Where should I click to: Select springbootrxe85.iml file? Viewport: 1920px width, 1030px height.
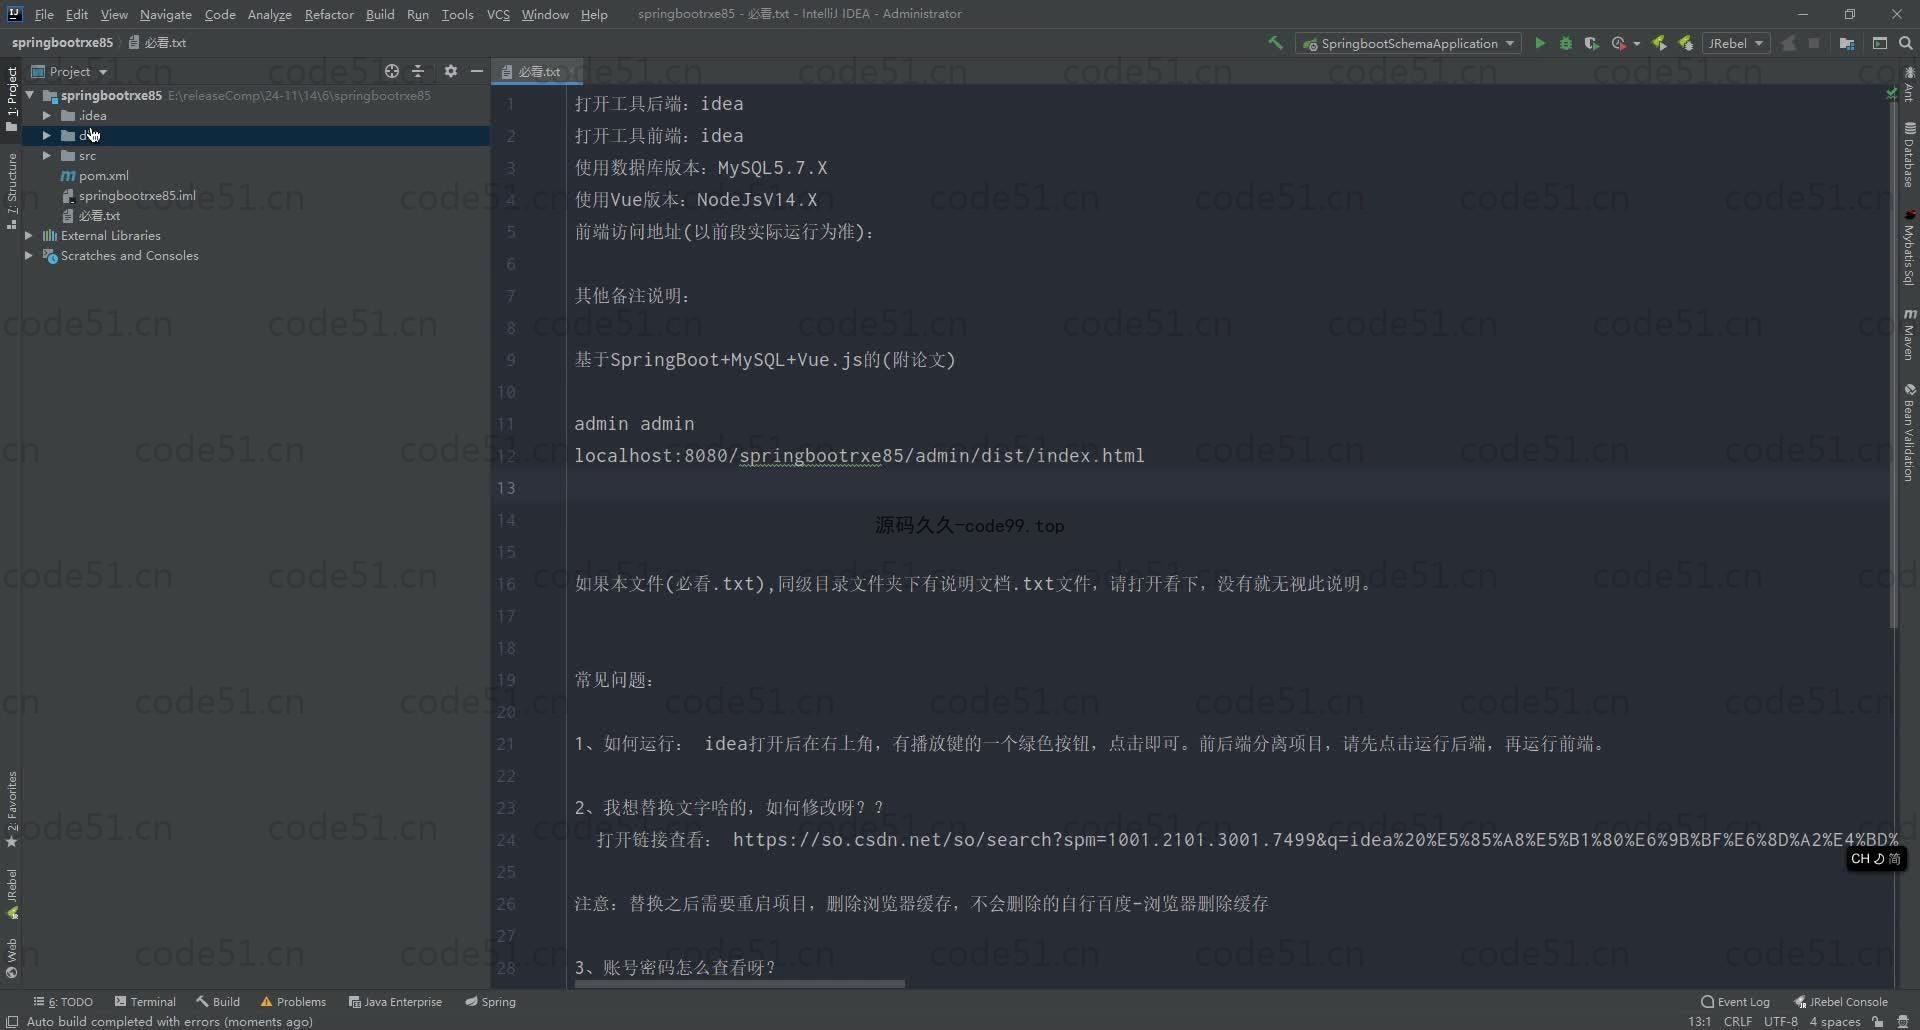tap(128, 195)
